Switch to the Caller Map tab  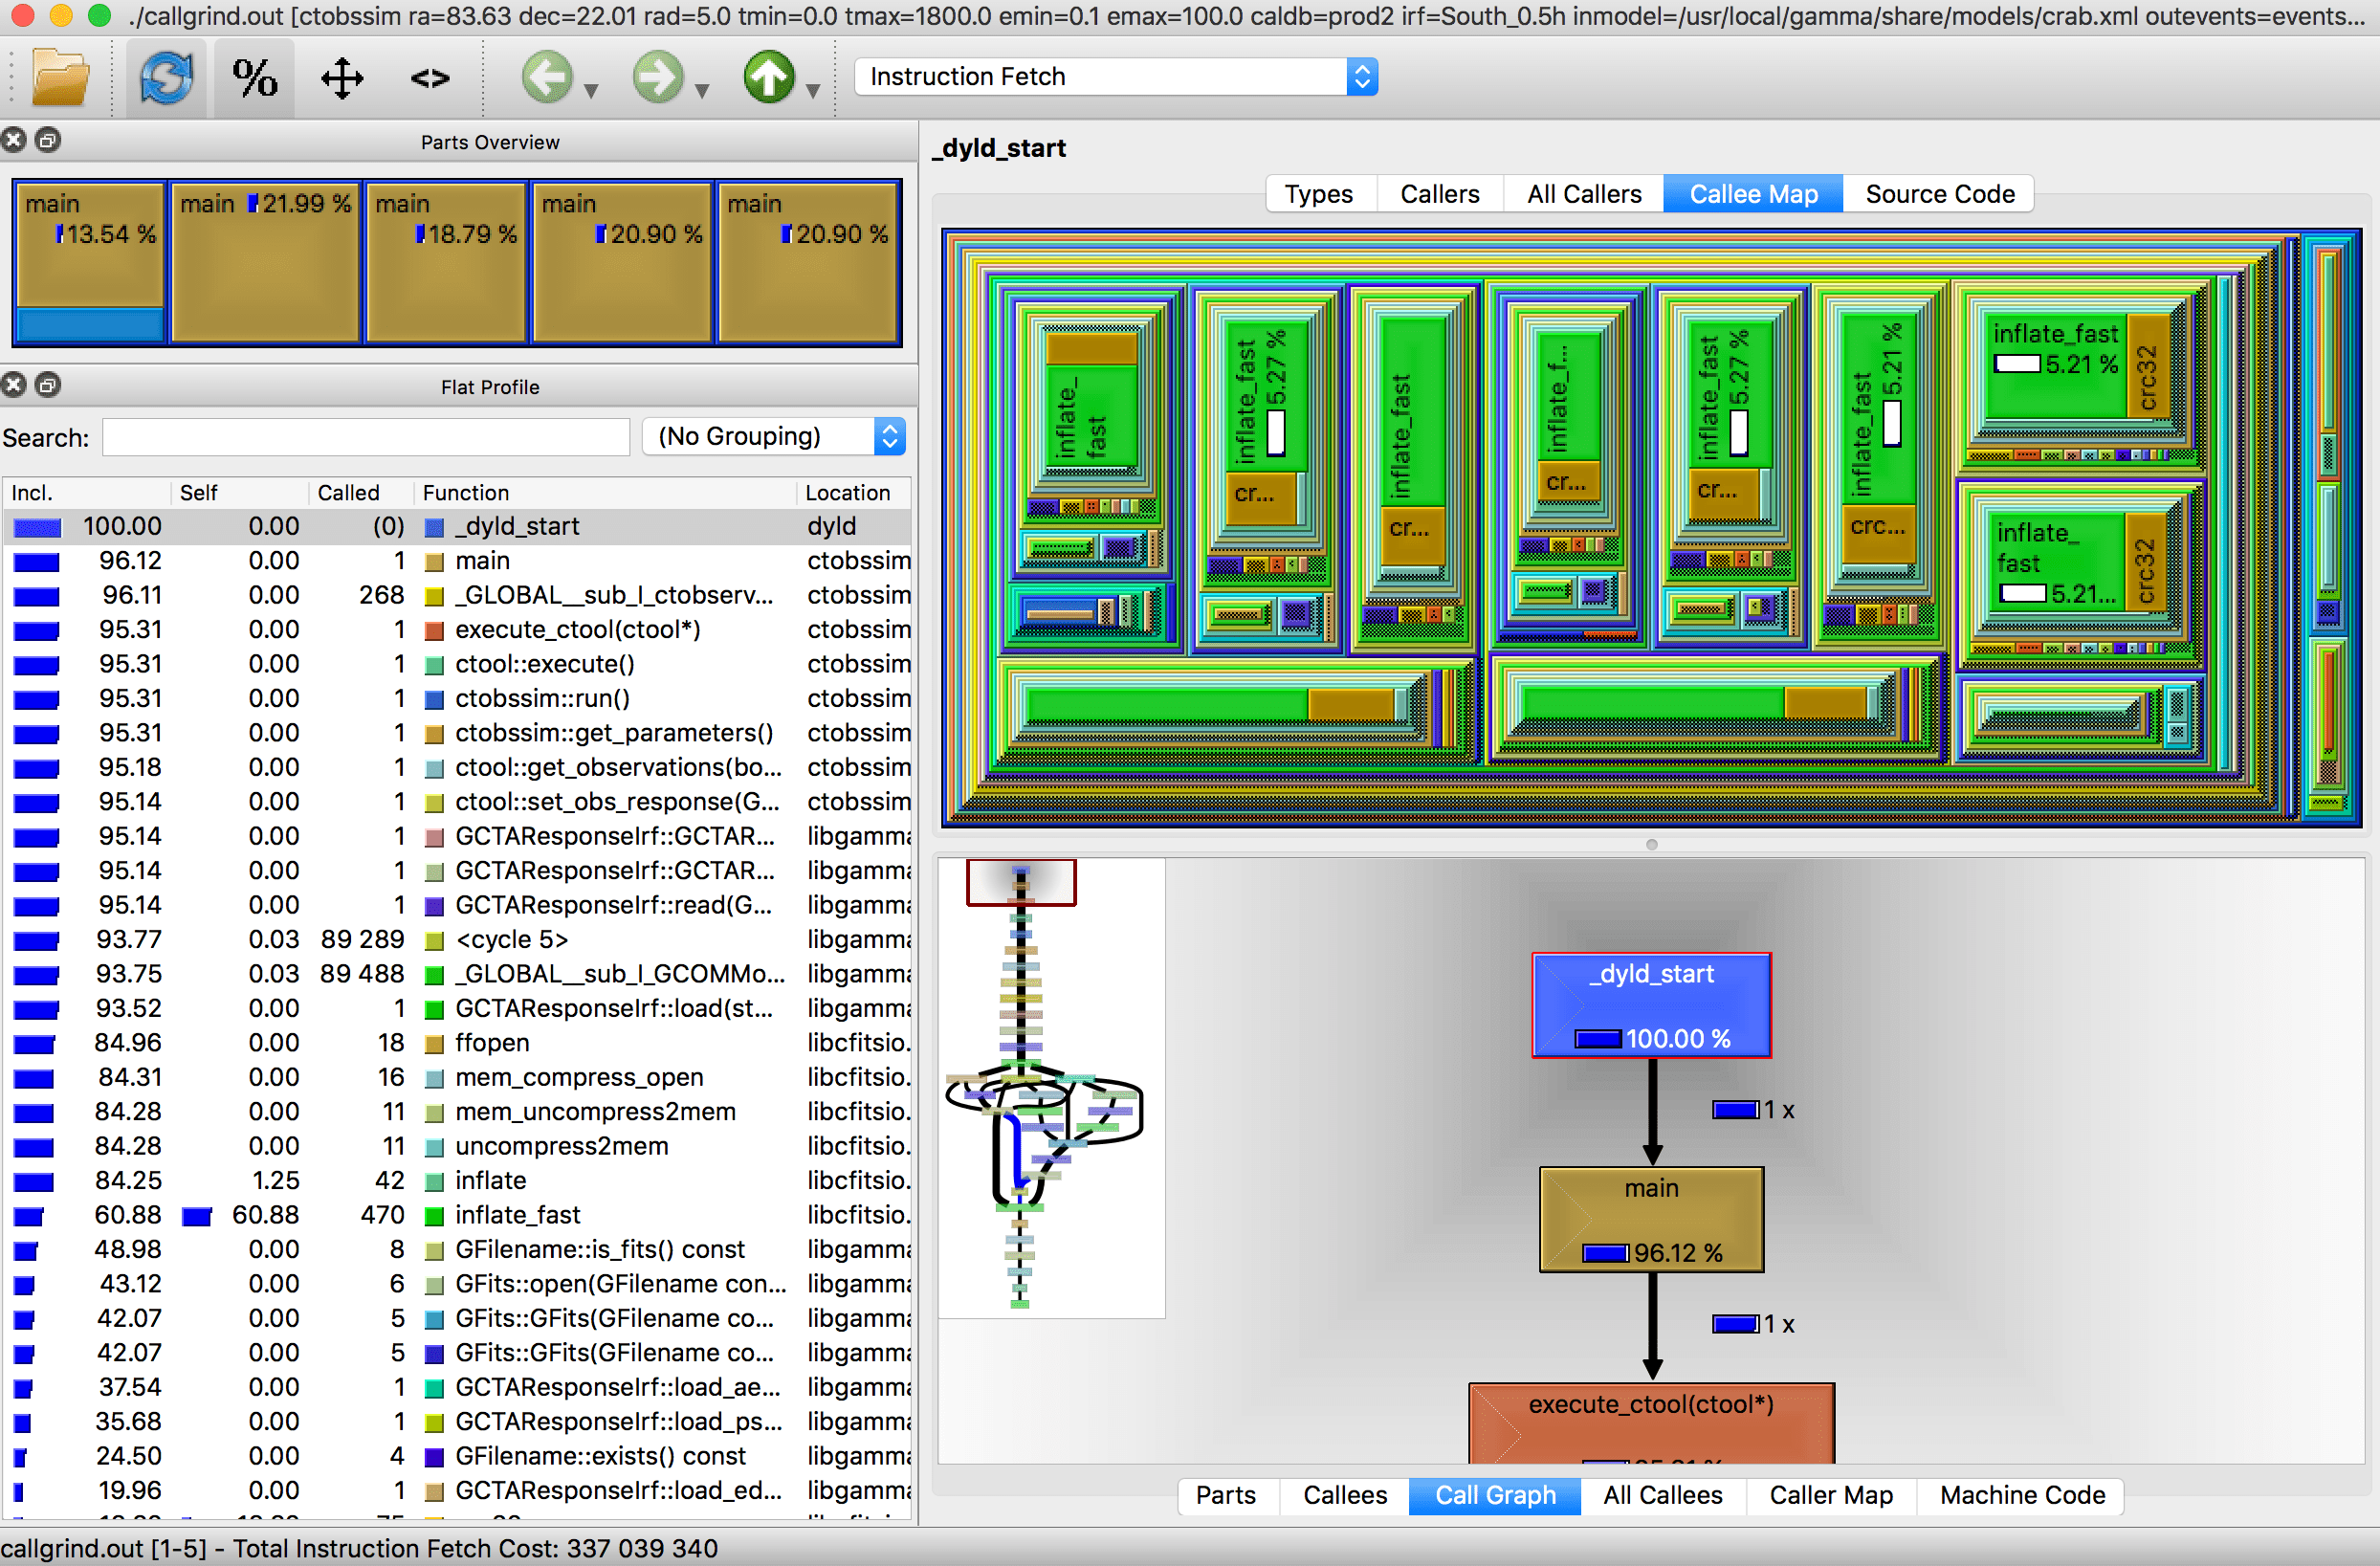click(x=1830, y=1495)
